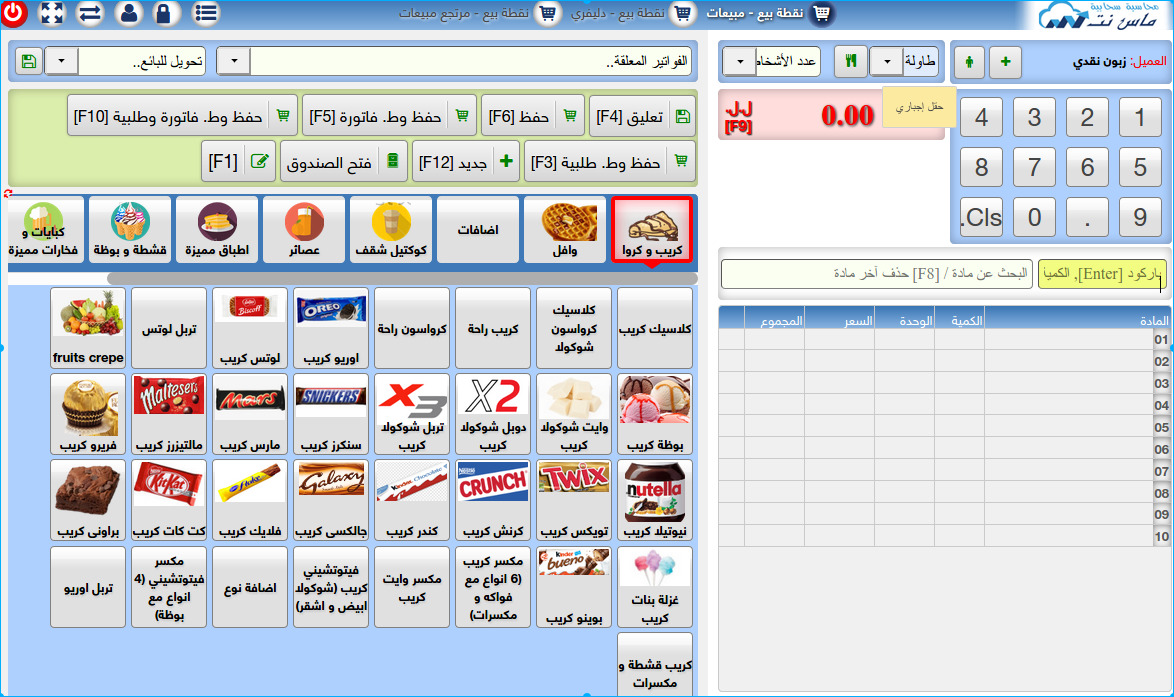The width and height of the screenshot is (1174, 697).
Task: Select the كندر كريب Kinder item
Action: tap(412, 500)
